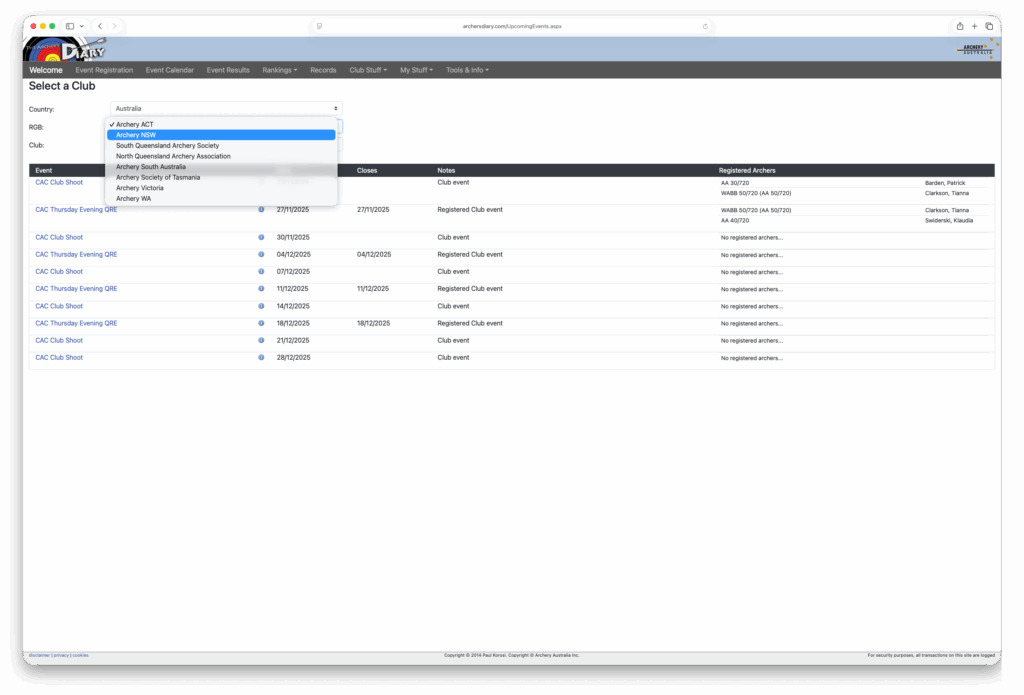The width and height of the screenshot is (1024, 695).
Task: Reload the page with refresh icon
Action: tap(705, 26)
